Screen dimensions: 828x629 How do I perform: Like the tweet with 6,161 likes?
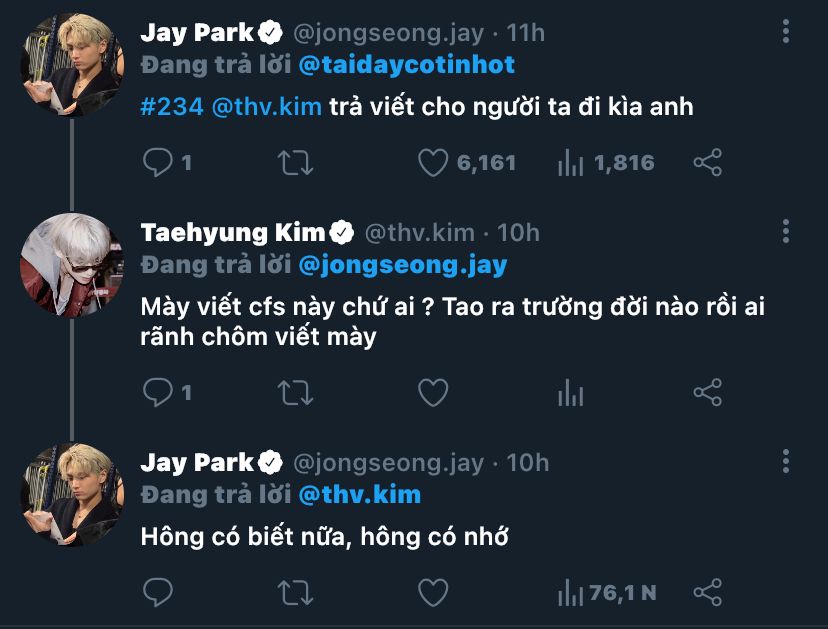[432, 163]
